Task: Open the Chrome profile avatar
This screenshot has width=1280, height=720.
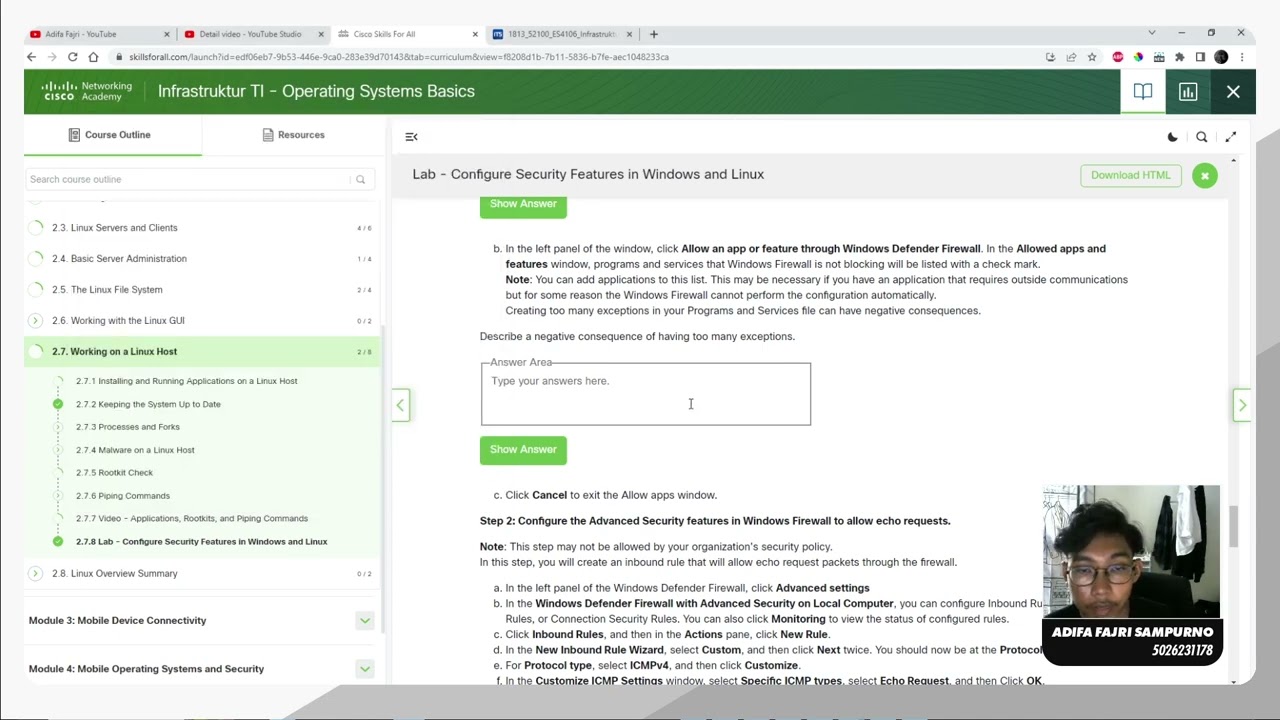Action: point(1221,57)
